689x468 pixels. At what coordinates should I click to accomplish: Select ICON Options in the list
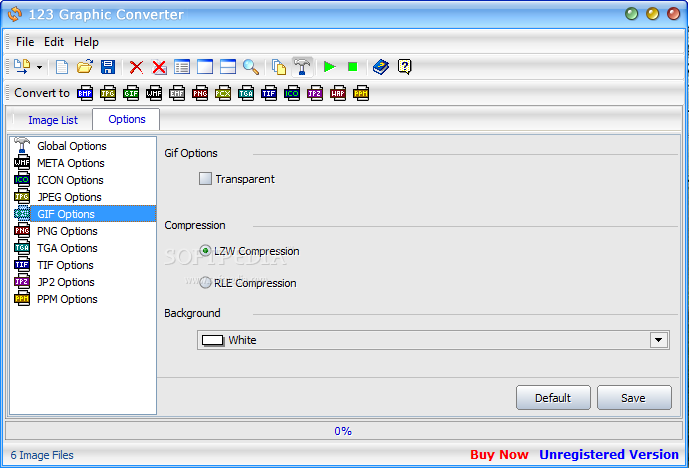click(83, 180)
